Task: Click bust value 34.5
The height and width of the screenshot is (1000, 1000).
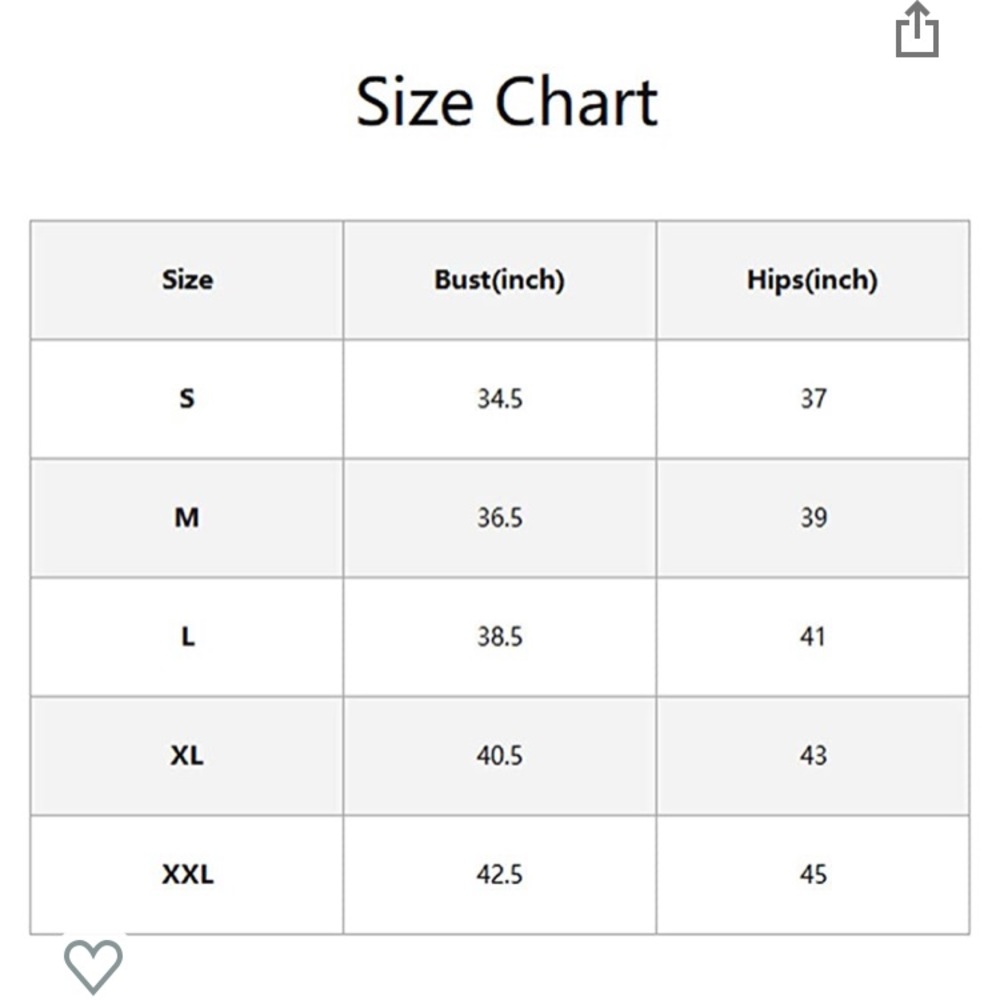Action: (499, 399)
